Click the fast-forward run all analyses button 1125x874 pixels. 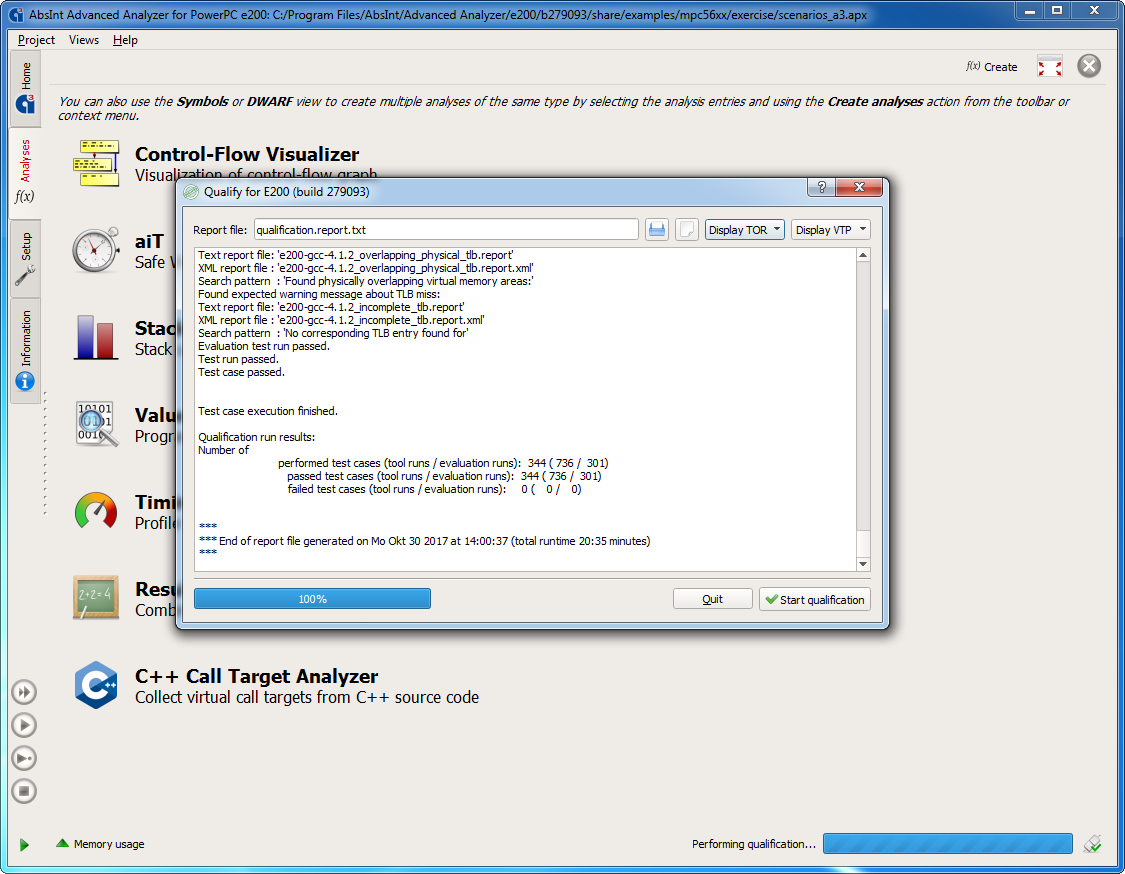(24, 692)
